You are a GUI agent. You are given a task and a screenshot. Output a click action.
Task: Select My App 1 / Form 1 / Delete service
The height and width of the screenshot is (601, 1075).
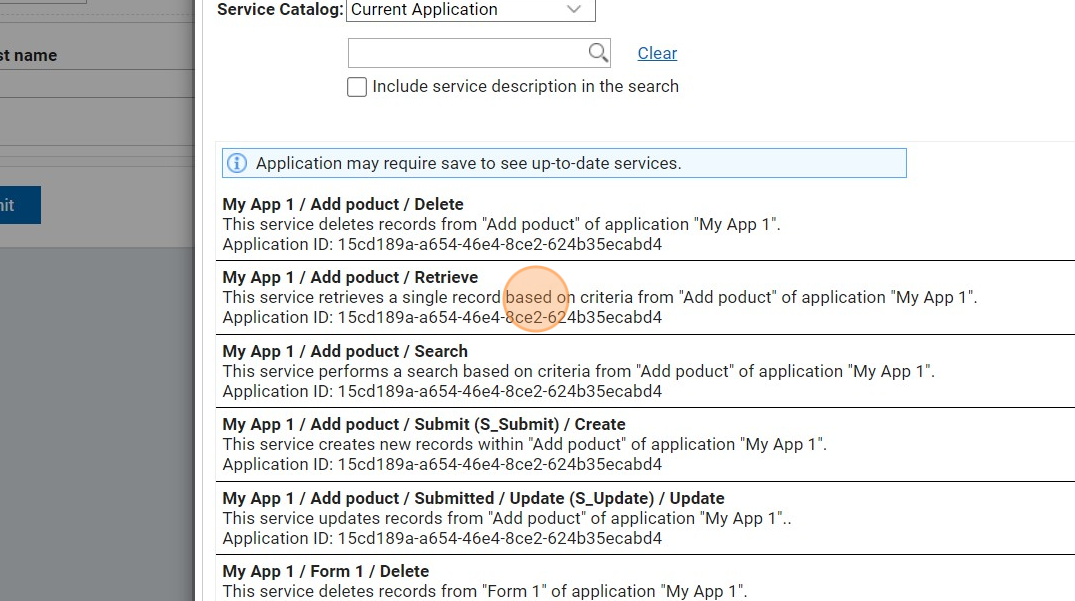(x=326, y=571)
